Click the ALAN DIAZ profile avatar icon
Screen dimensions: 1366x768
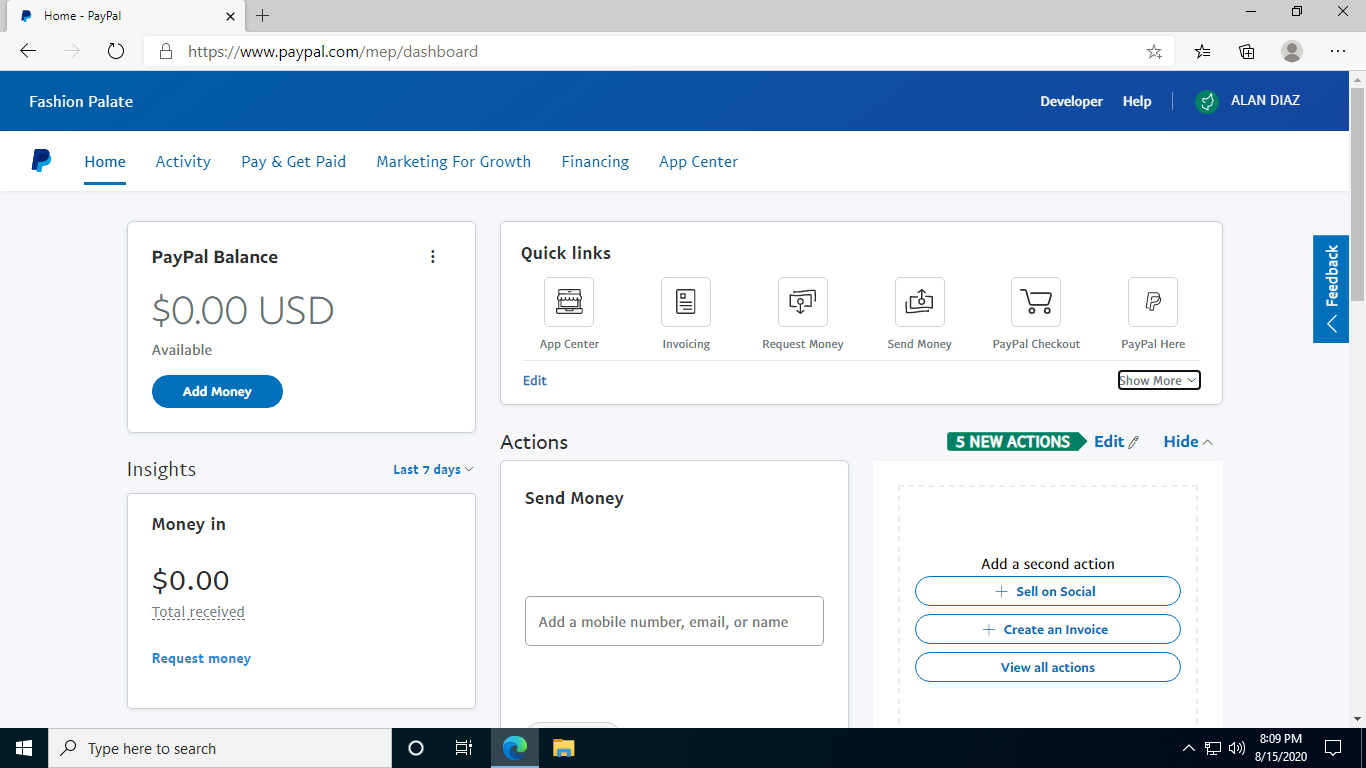click(x=1207, y=101)
